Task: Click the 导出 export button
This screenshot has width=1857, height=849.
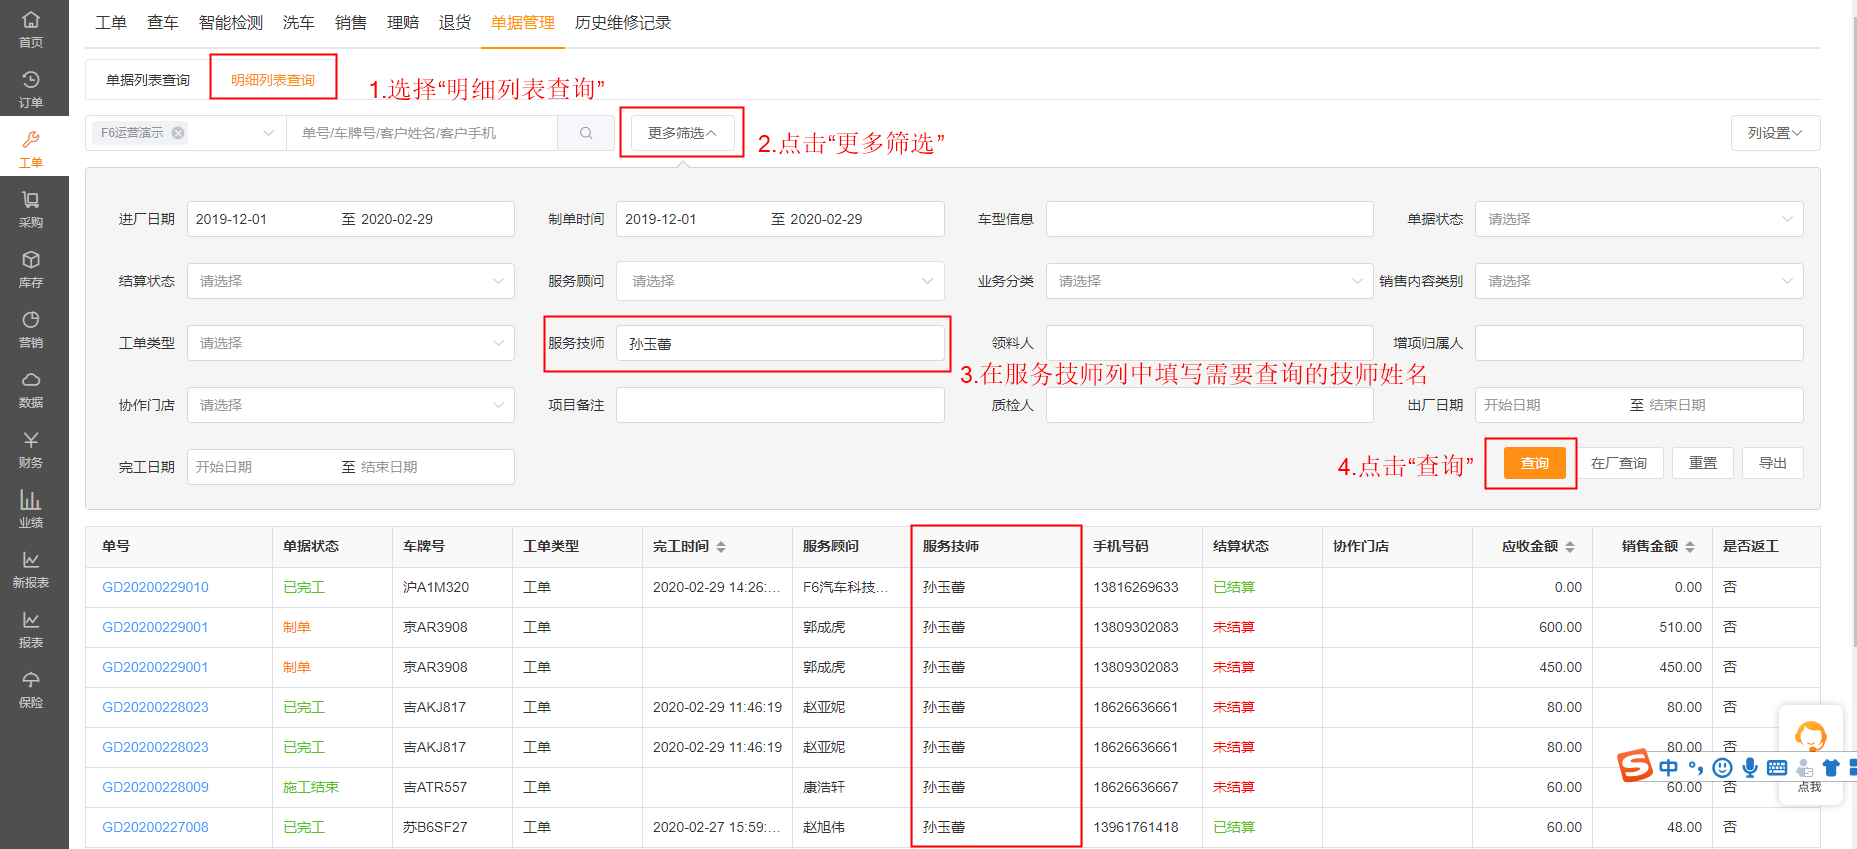Action: click(1773, 463)
